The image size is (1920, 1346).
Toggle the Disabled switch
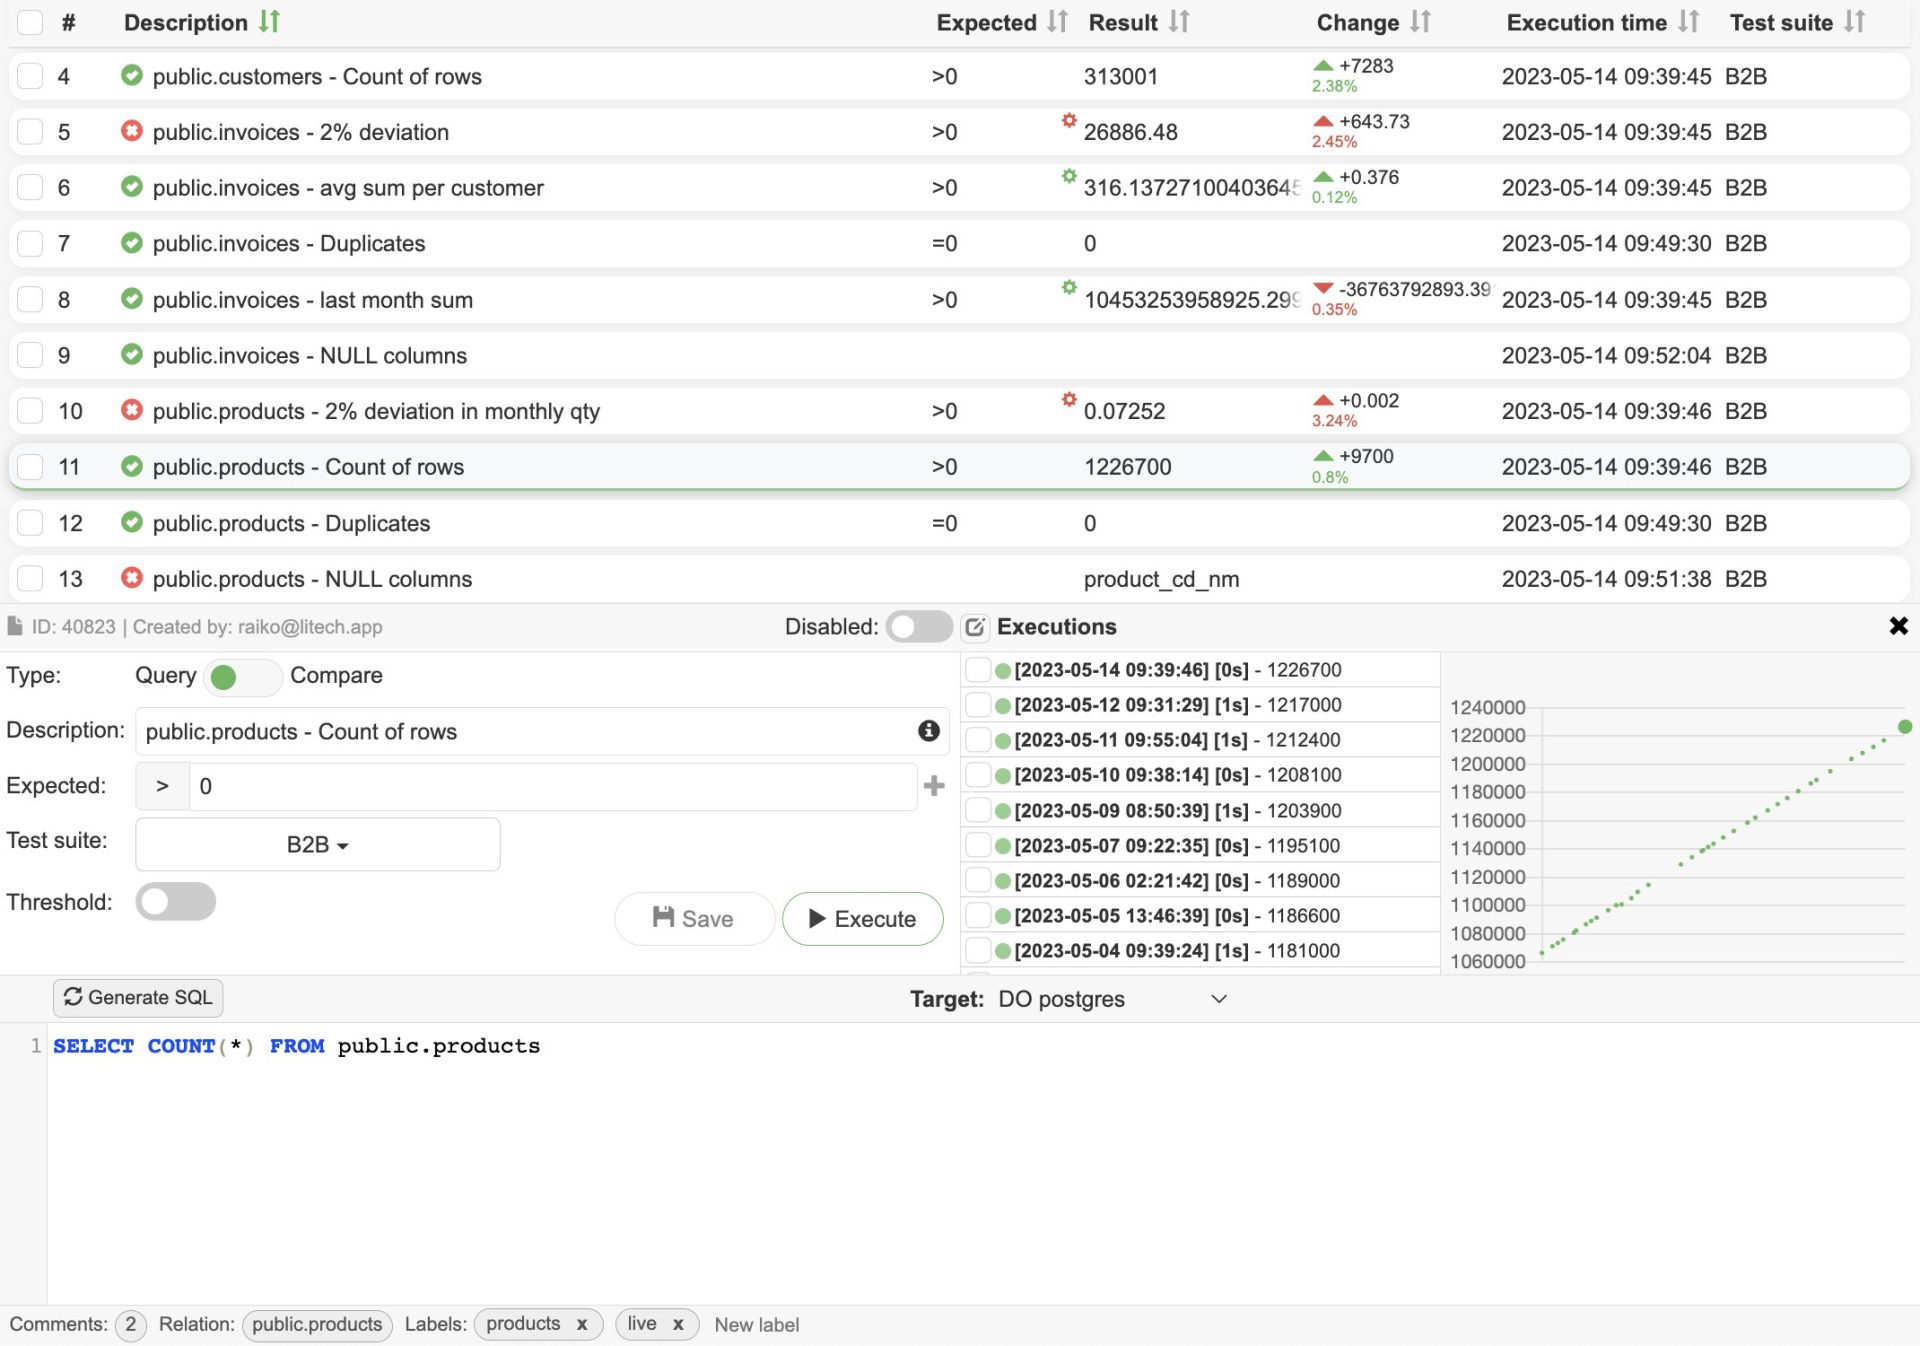(x=919, y=627)
